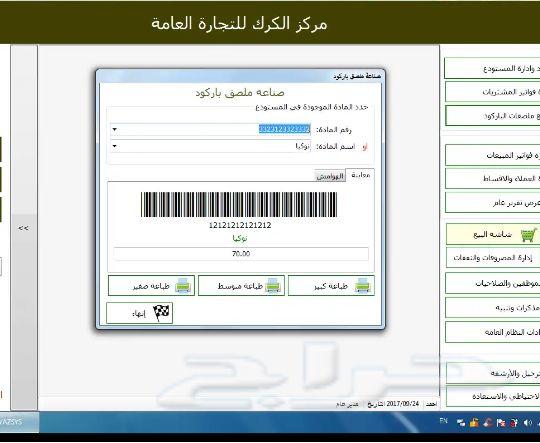The height and width of the screenshot is (443, 540).
Task: Open عرض تقرير عام from the sidebar
Action: 492,203
